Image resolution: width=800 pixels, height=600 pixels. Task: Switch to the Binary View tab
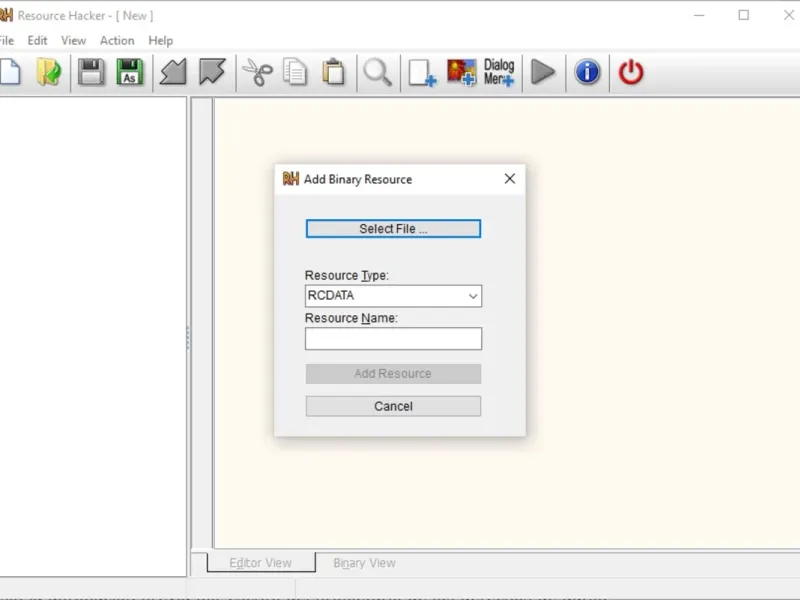click(364, 562)
